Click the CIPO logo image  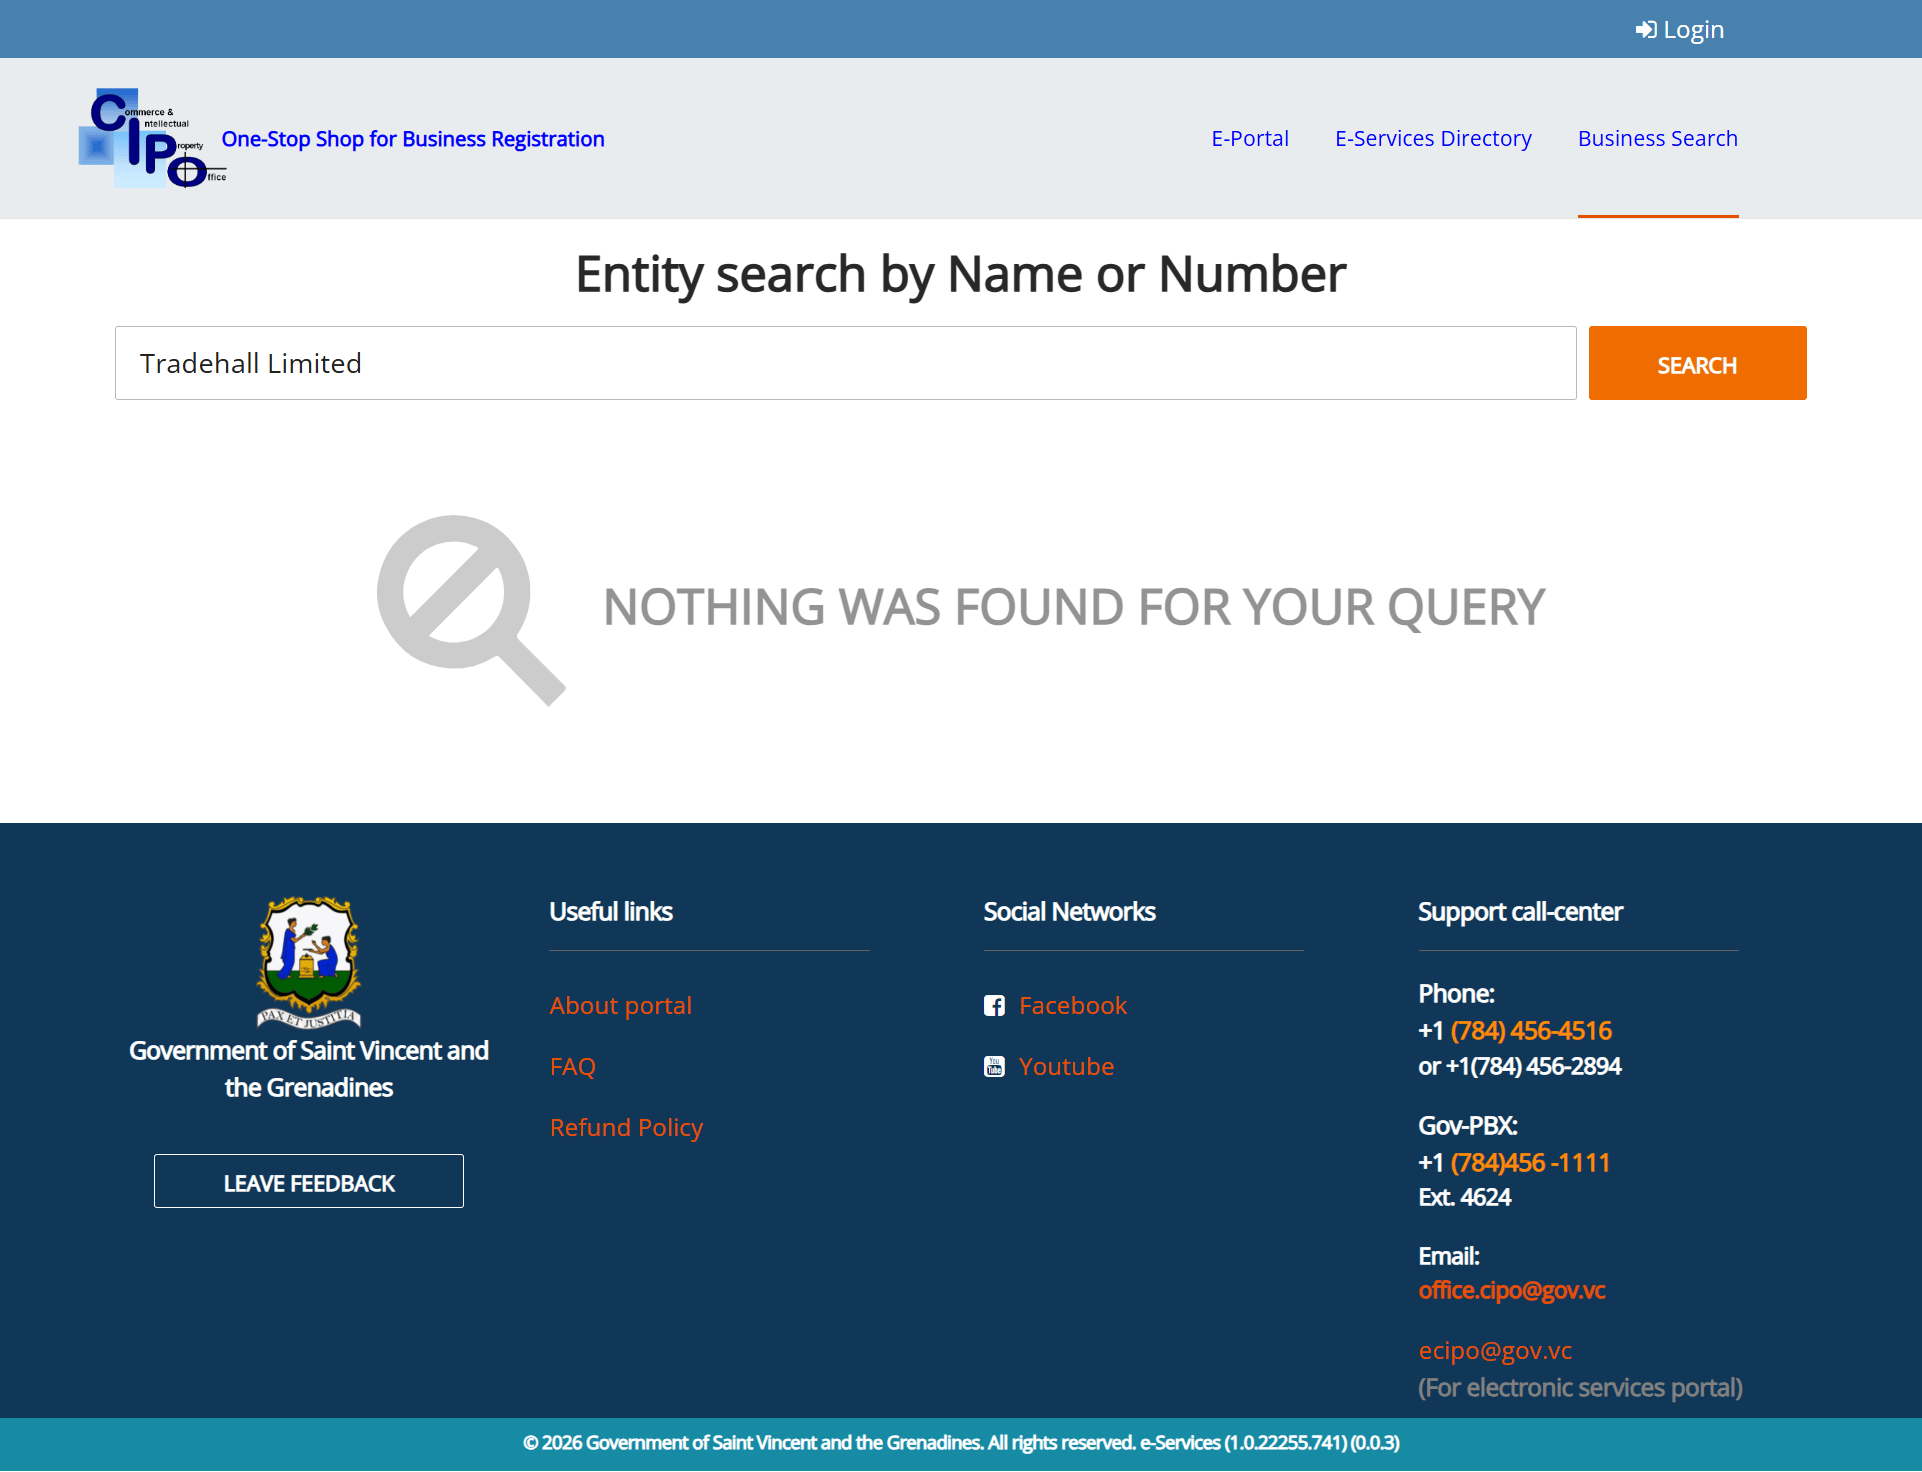coord(152,138)
